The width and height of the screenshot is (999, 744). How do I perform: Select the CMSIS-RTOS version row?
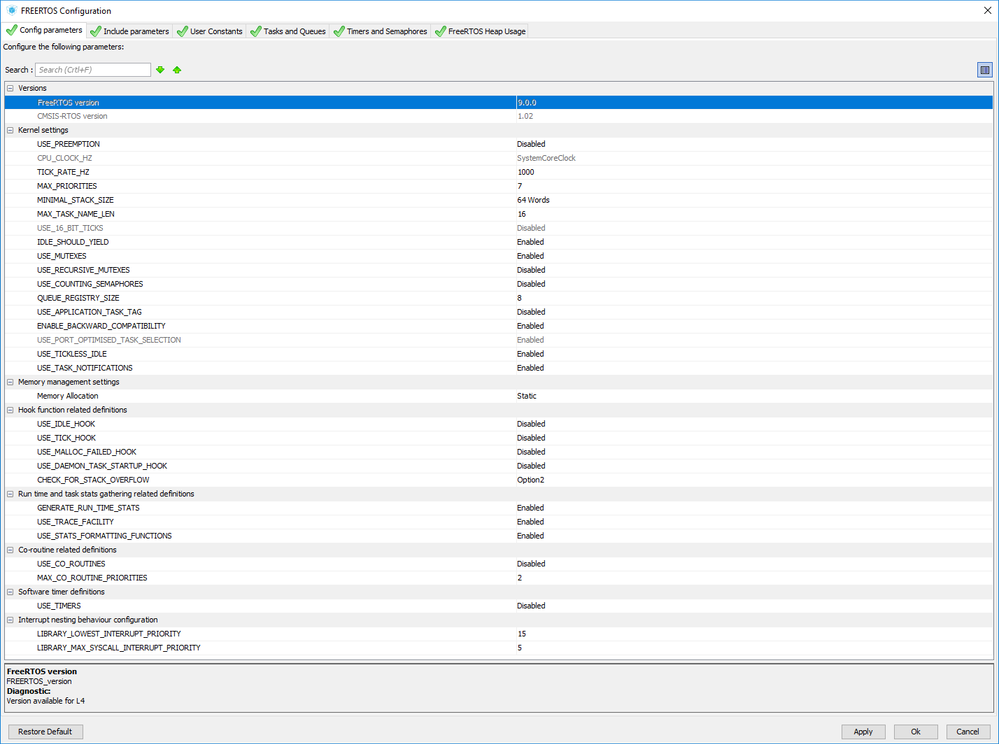[x=498, y=117]
